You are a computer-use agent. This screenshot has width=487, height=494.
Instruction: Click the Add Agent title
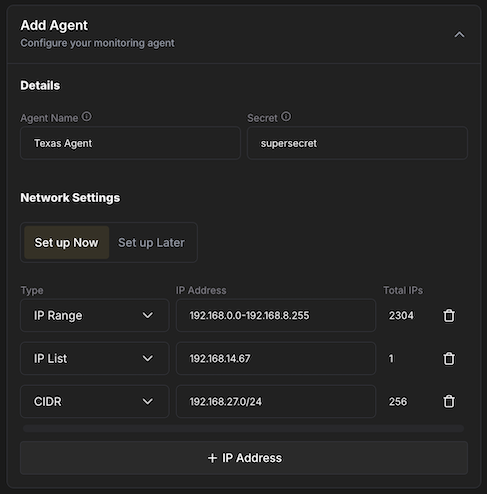(x=54, y=25)
